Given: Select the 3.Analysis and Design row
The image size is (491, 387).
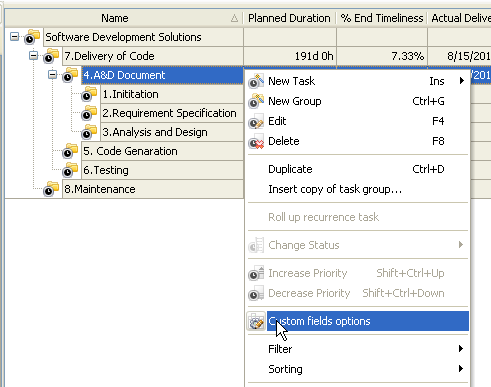Looking at the screenshot, I should click(172, 132).
